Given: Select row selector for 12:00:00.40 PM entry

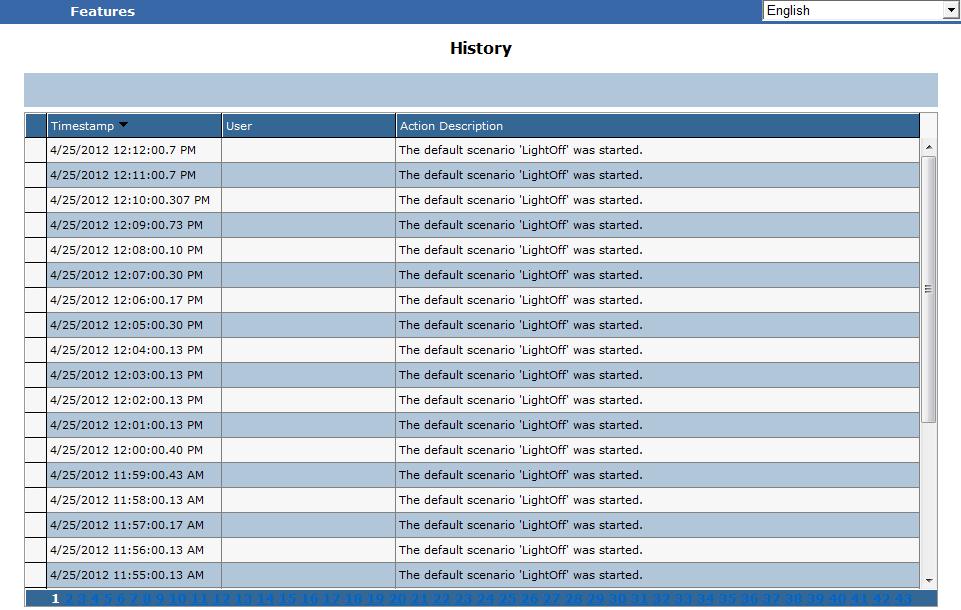Looking at the screenshot, I should [x=36, y=450].
